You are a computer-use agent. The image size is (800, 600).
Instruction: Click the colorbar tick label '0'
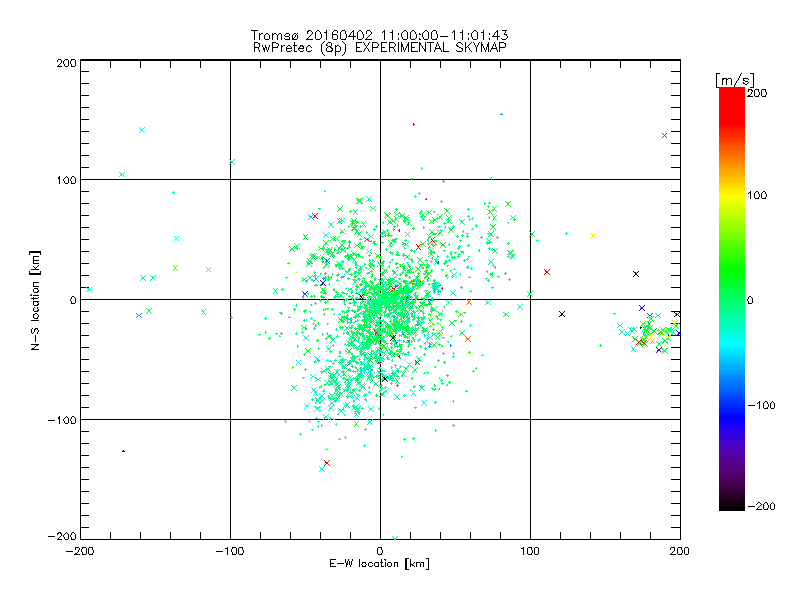750,300
